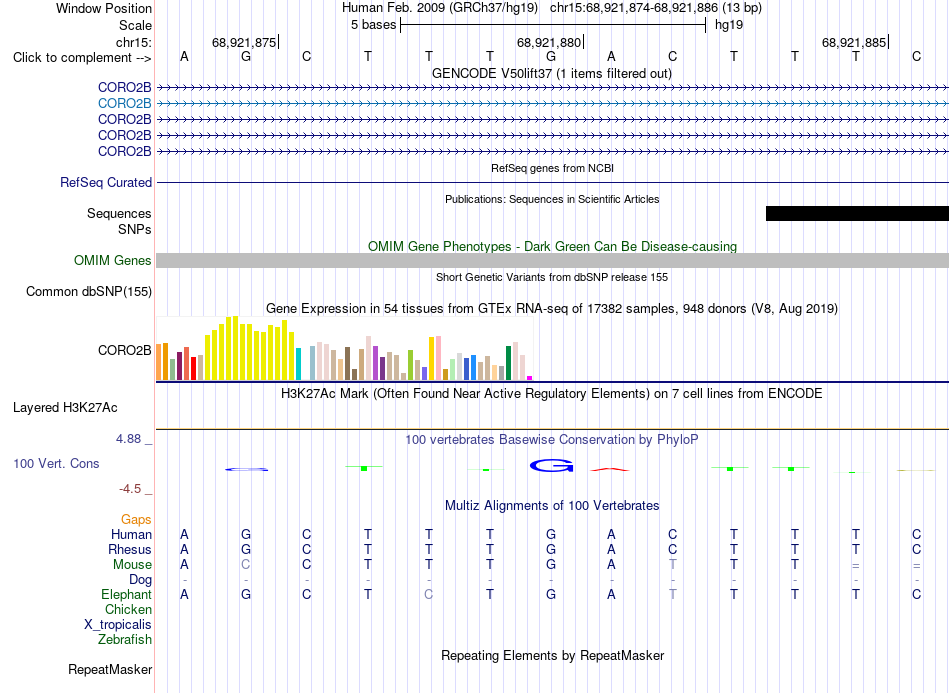Click the 'Click to complement -->' label

[82, 58]
